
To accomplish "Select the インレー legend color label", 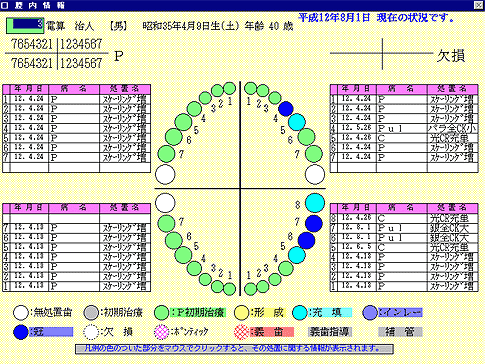I will click(400, 312).
